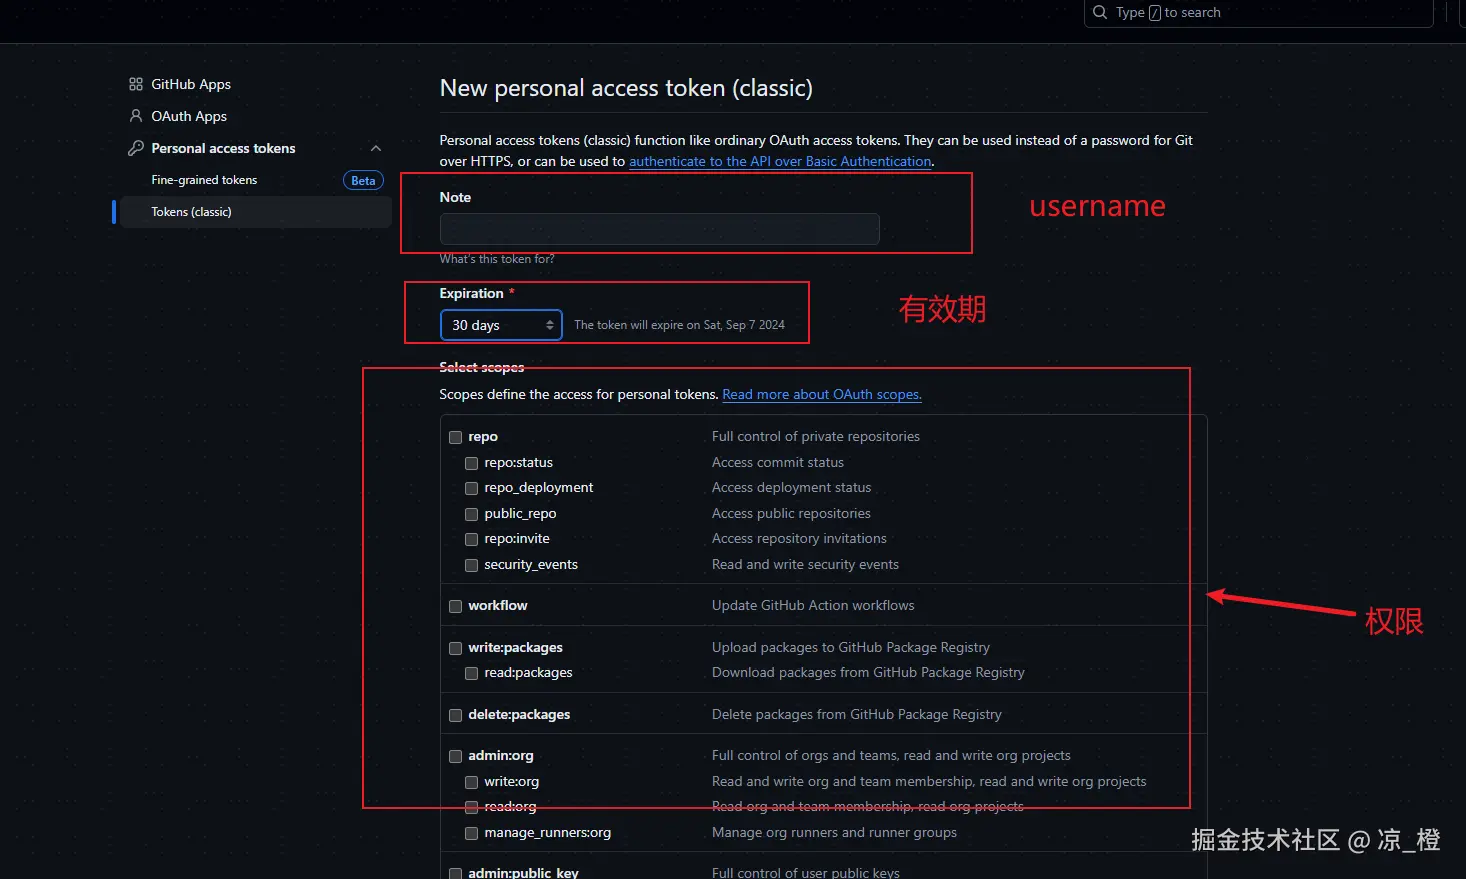
Task: Click the key icon for Personal access tokens
Action: 136,148
